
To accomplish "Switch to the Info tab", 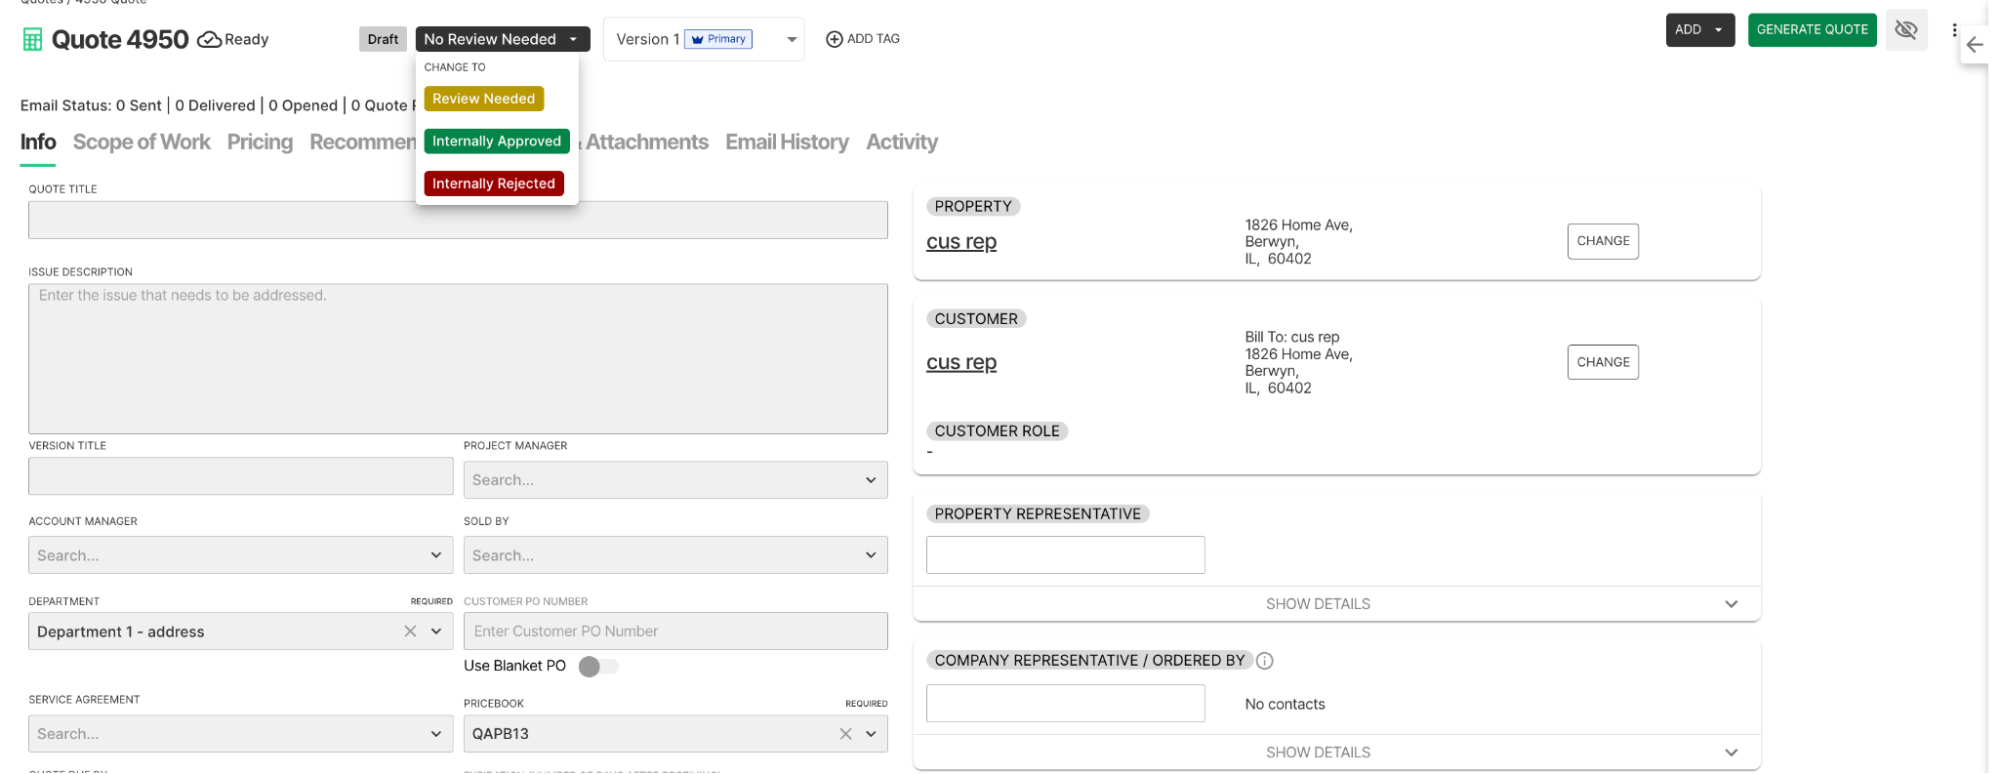I will point(38,142).
